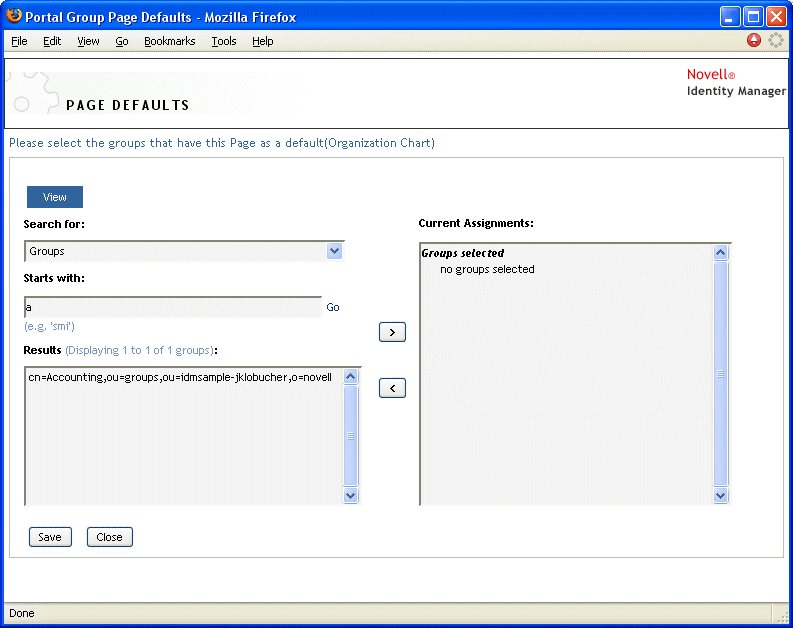Minimize the Firefox window
Image resolution: width=793 pixels, height=628 pixels.
coord(730,17)
